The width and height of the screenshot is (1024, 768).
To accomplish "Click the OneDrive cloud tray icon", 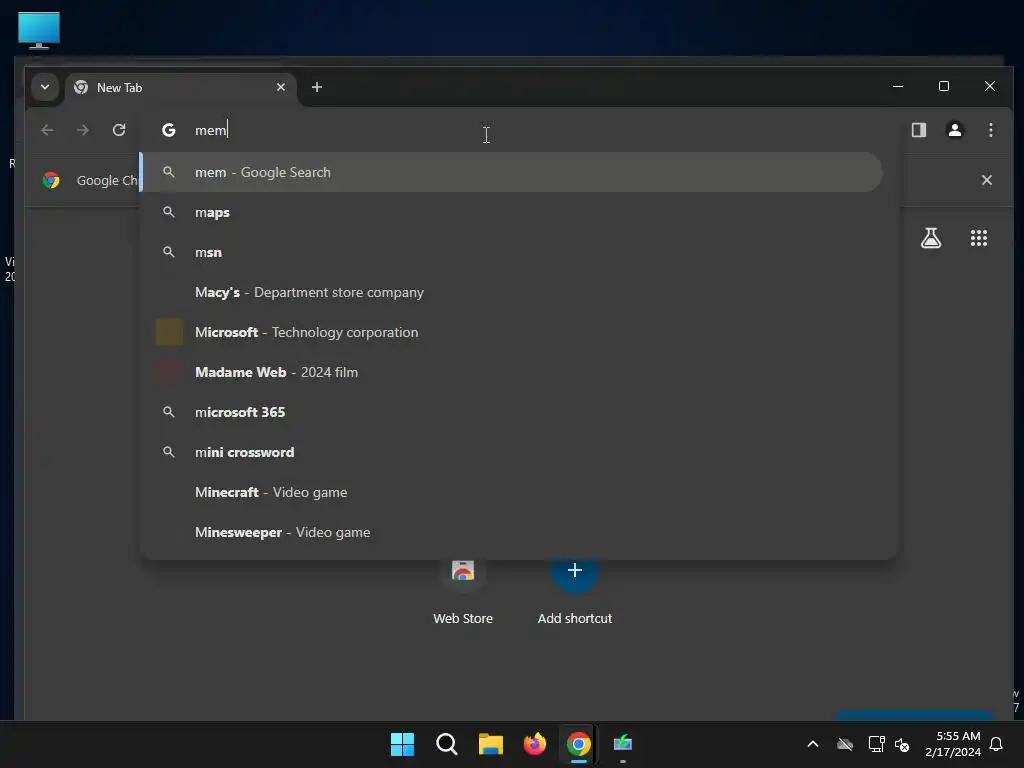I will click(x=845, y=744).
